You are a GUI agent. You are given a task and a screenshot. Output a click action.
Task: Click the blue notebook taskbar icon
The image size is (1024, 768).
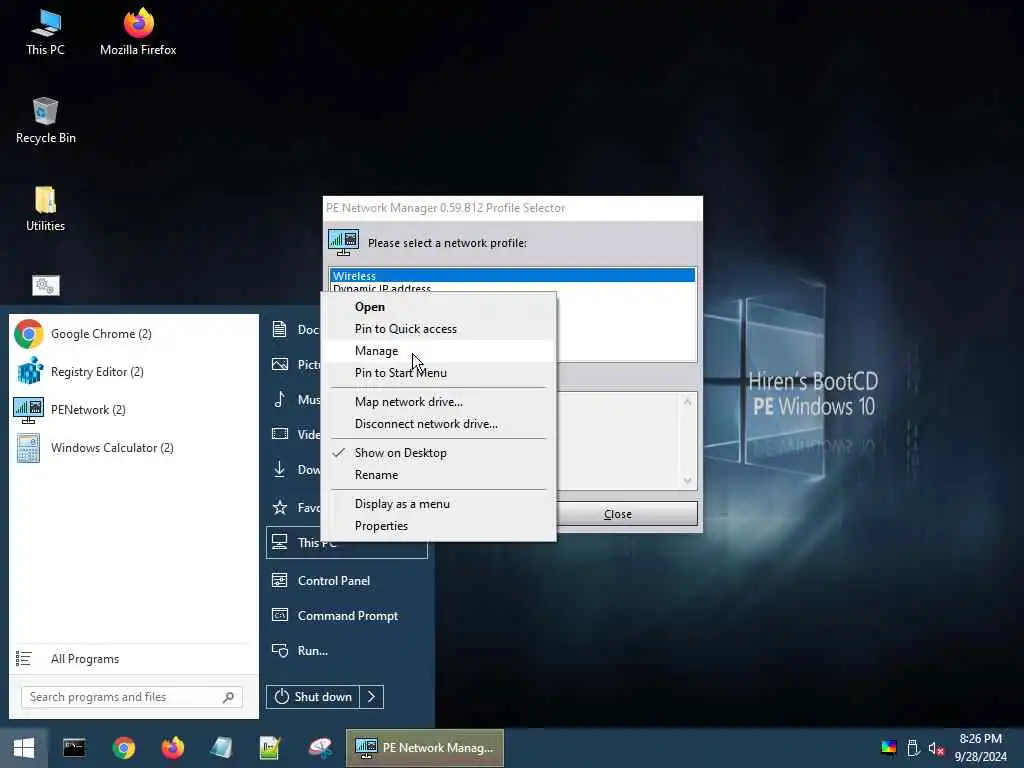tap(221, 748)
